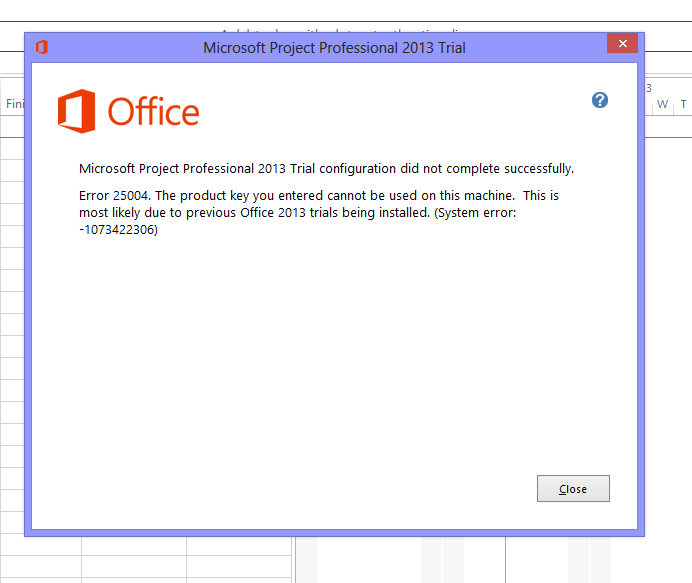Screen dimensions: 692x583
Task: Click the Close button in the dialog
Action: [573, 489]
